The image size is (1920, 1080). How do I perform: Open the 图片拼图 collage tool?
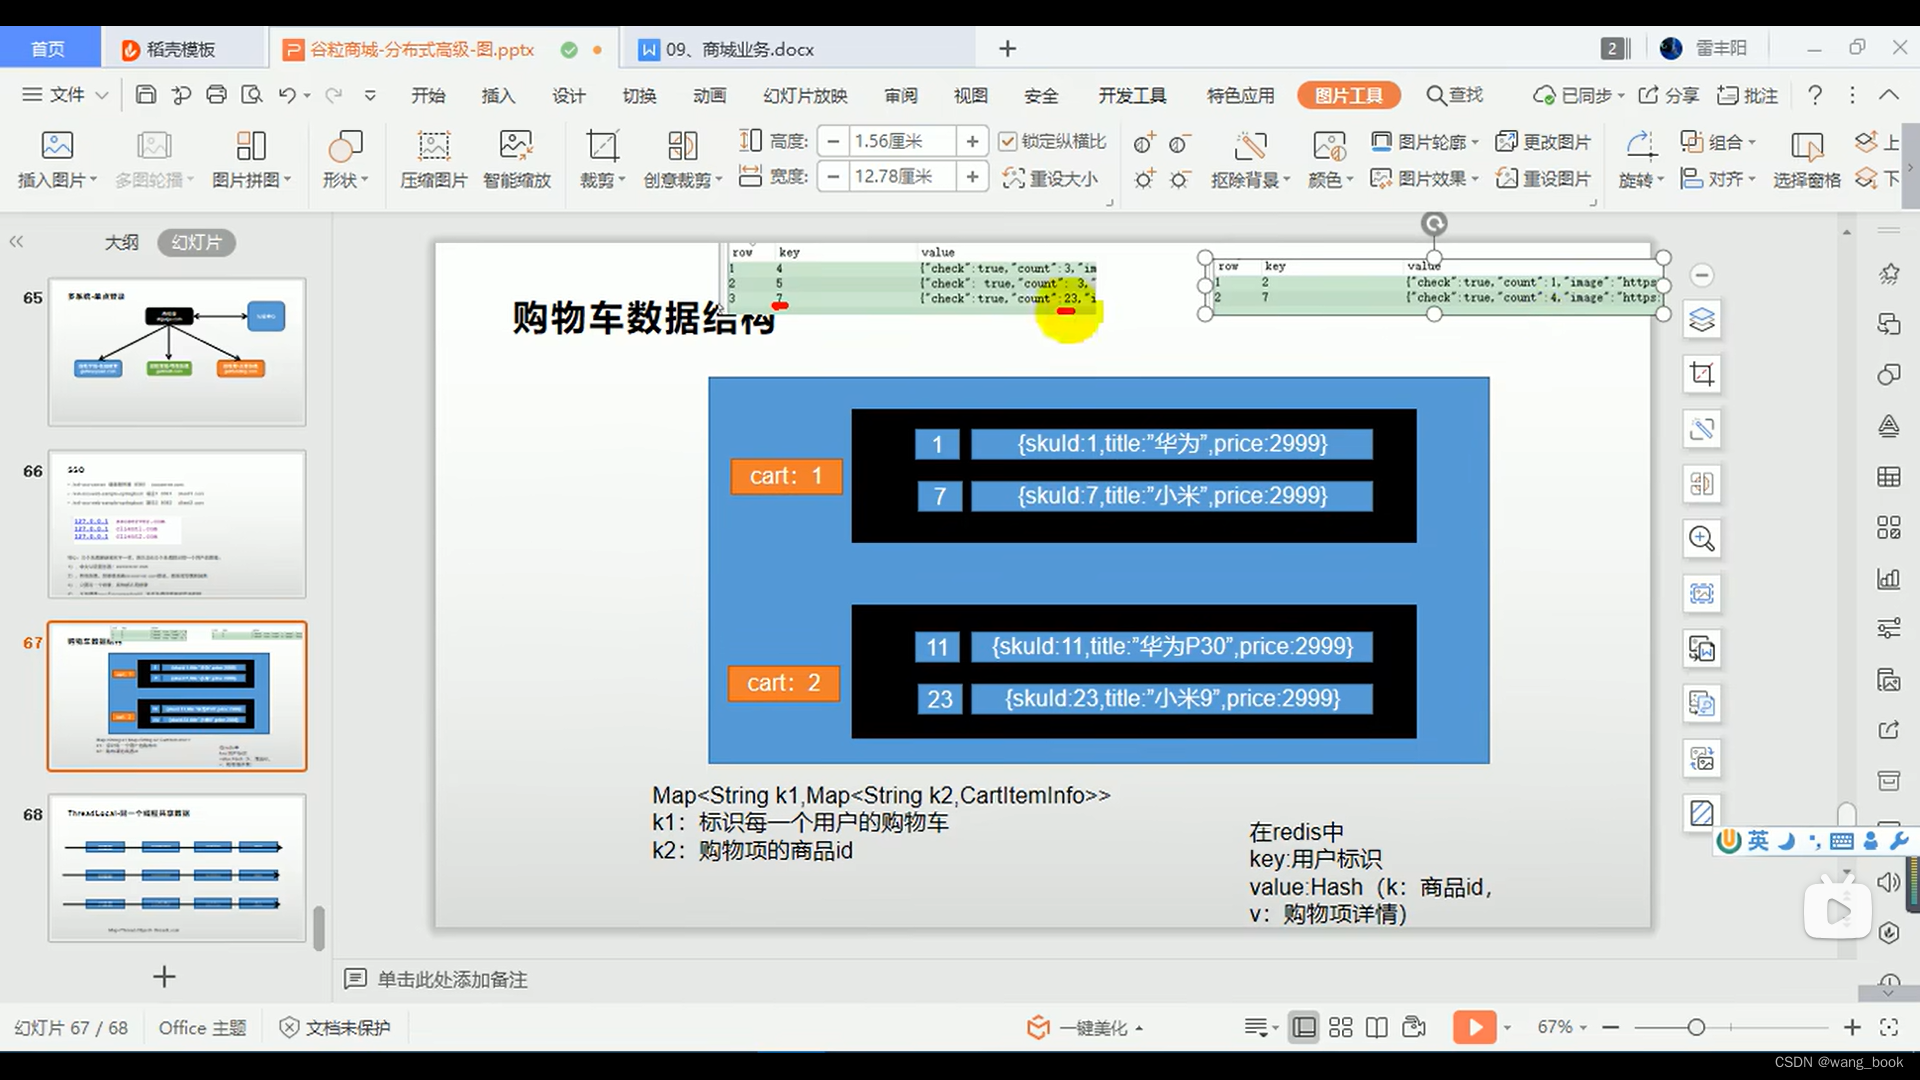251,159
